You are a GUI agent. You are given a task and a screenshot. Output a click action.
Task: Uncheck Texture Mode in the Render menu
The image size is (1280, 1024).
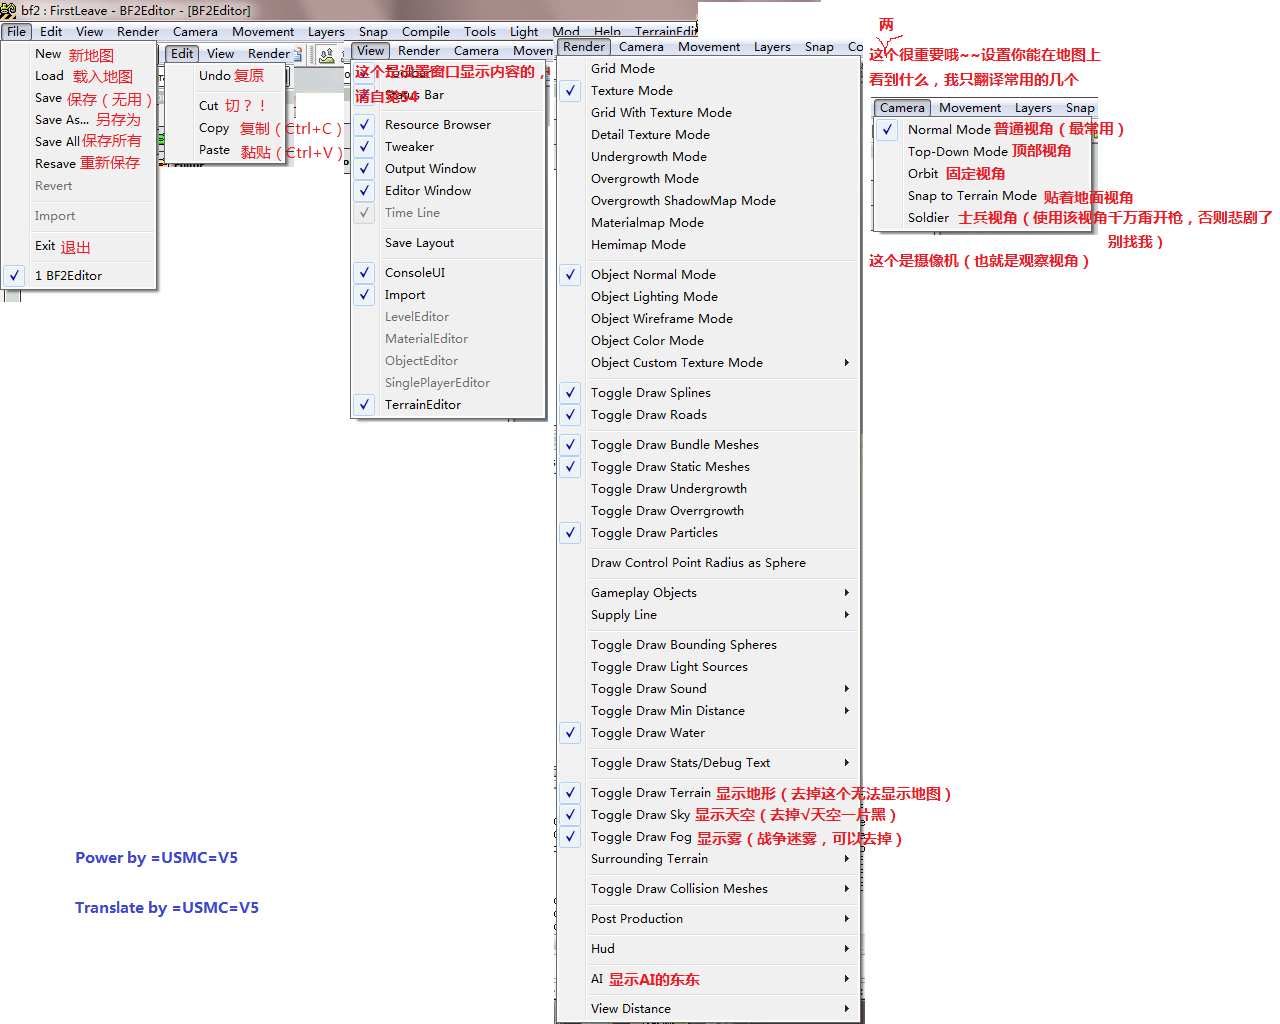pyautogui.click(x=708, y=91)
